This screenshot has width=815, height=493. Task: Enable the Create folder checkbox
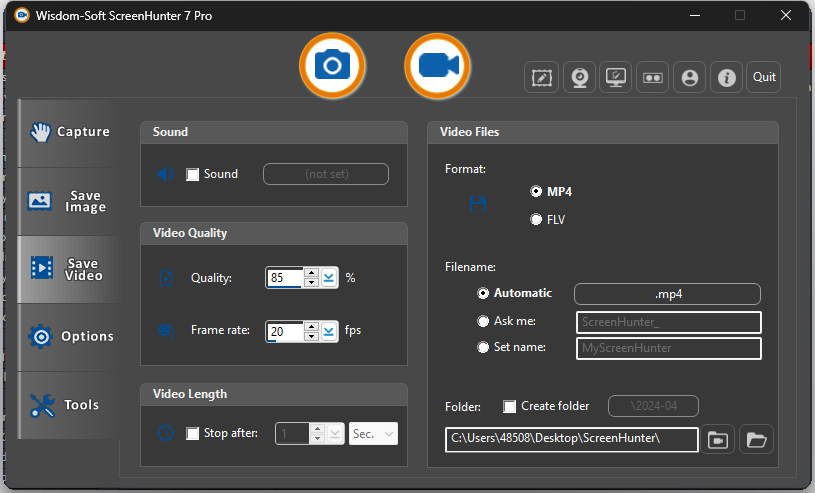509,406
